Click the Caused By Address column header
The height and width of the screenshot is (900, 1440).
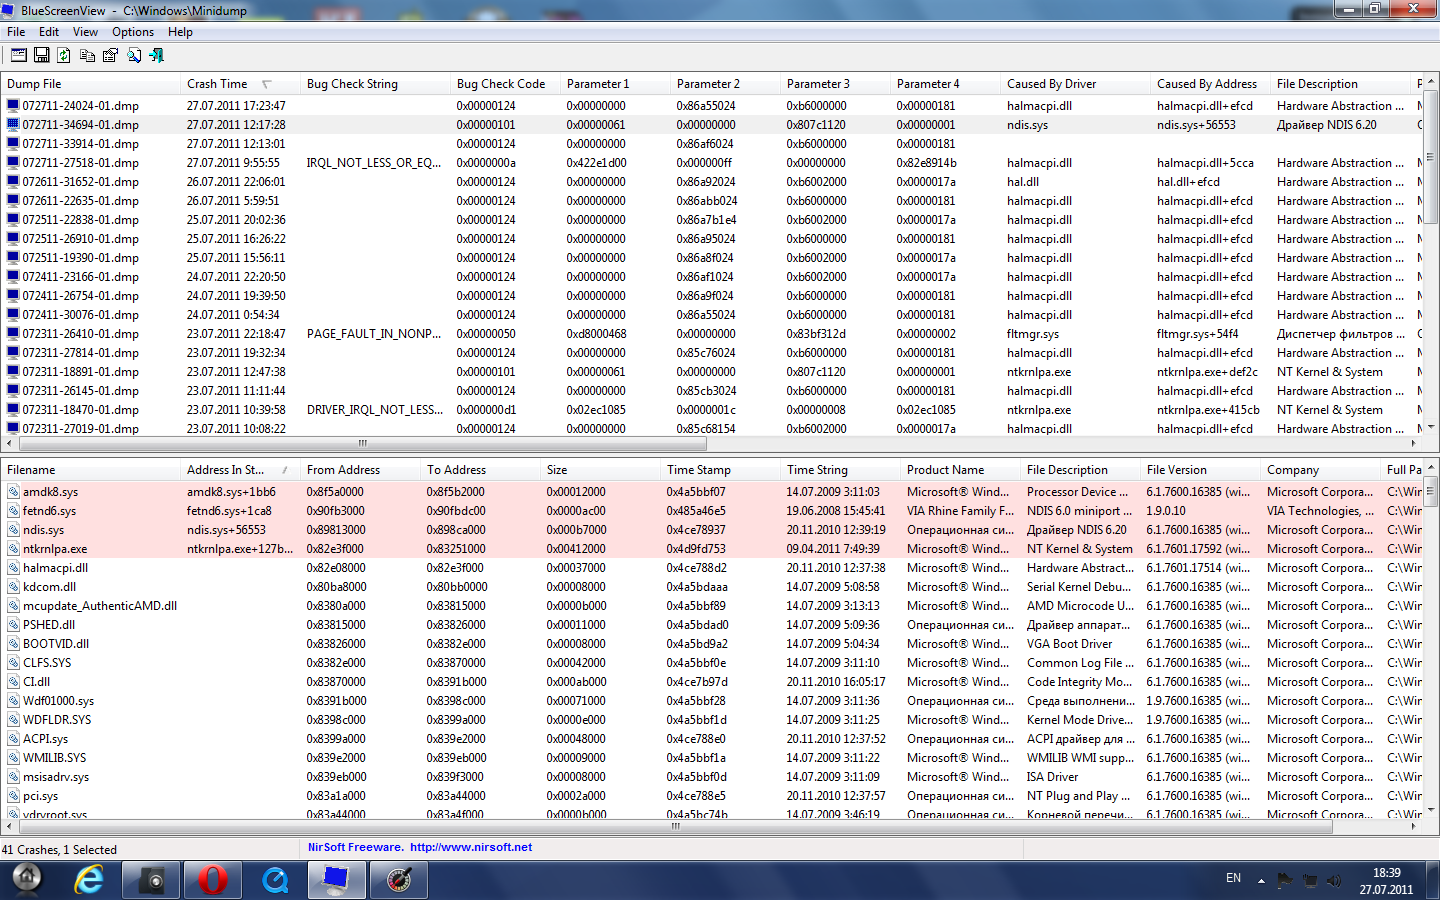1211,84
